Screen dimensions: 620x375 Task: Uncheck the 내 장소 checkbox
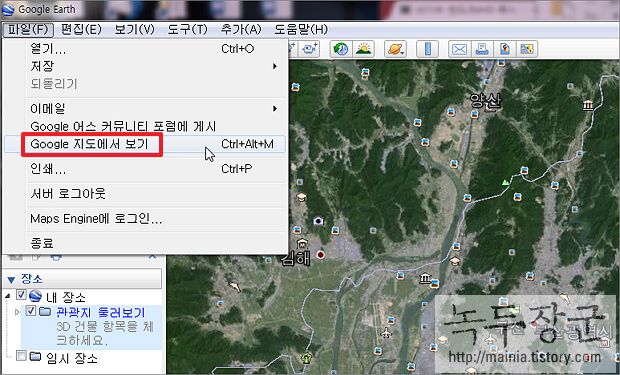point(21,295)
